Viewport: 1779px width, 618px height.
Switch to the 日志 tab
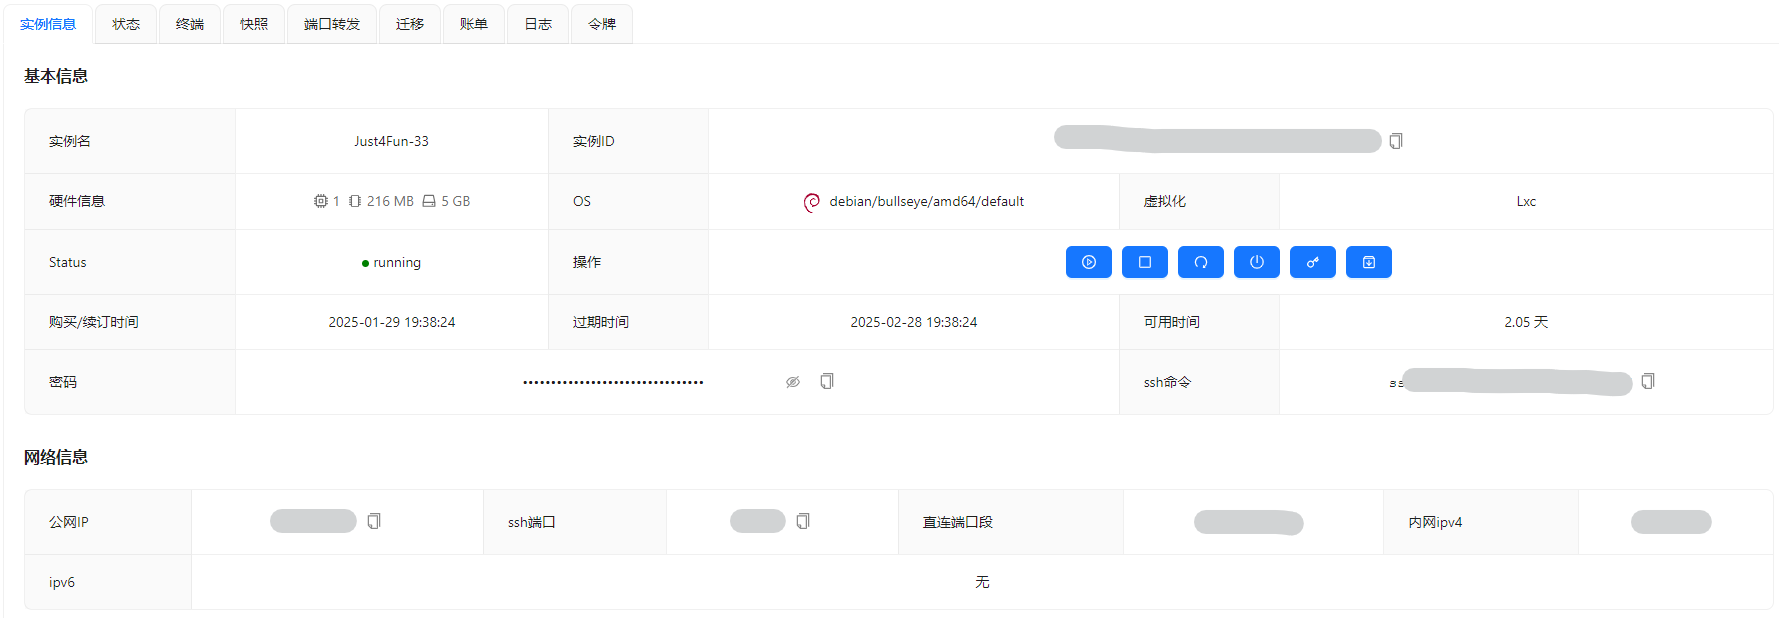538,24
